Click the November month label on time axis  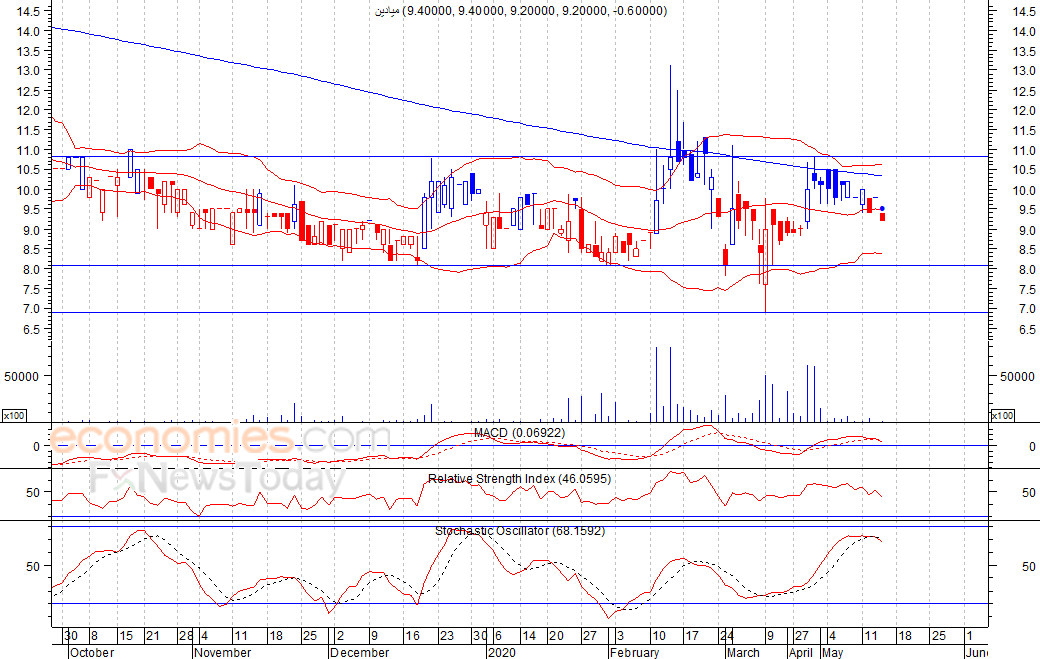pyautogui.click(x=223, y=652)
